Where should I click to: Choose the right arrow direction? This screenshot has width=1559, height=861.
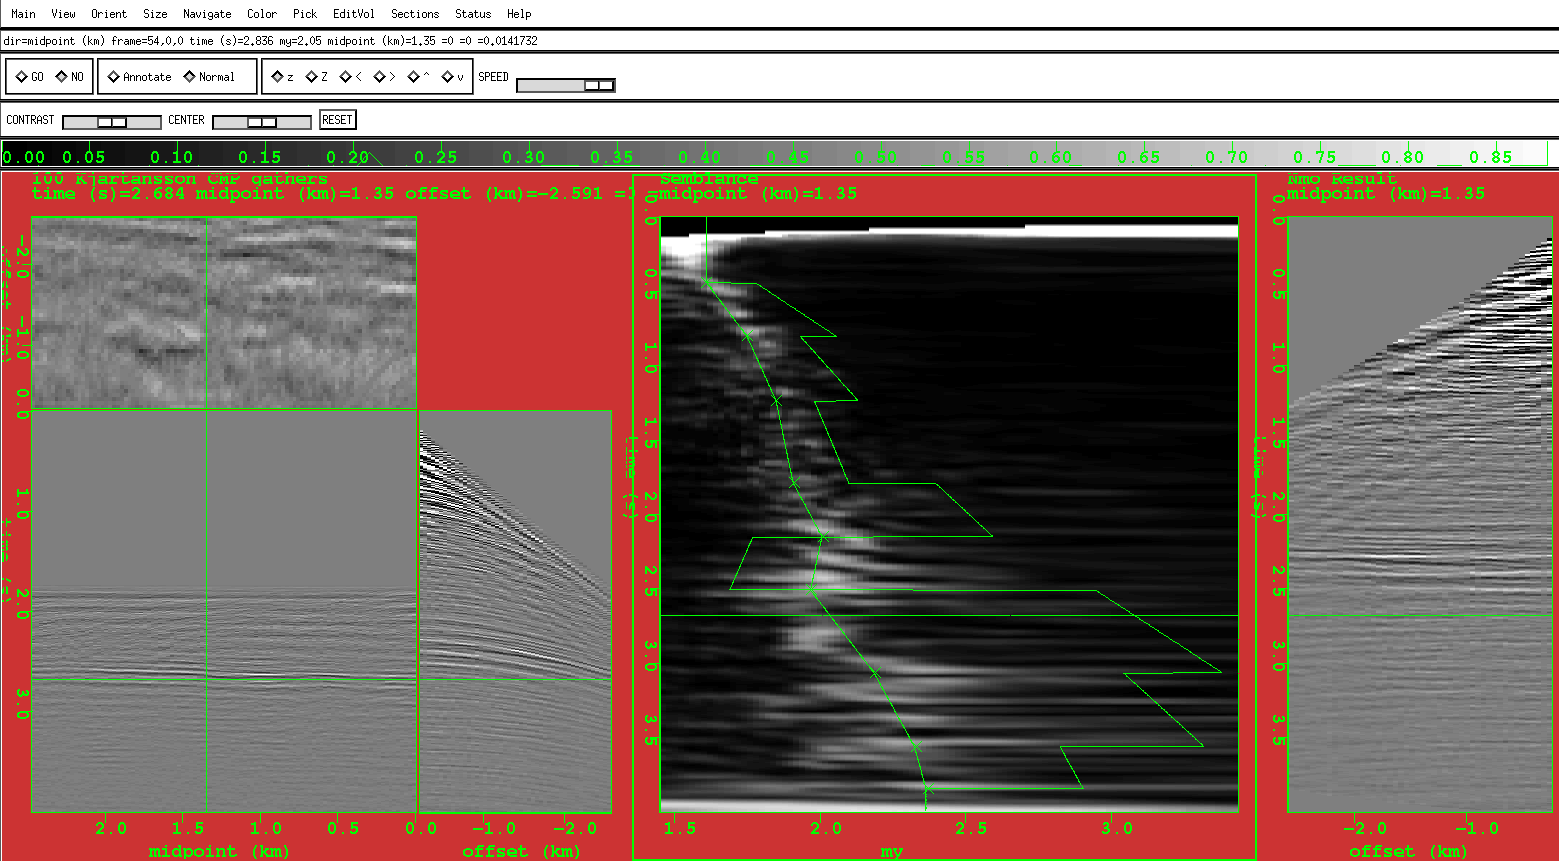point(380,77)
